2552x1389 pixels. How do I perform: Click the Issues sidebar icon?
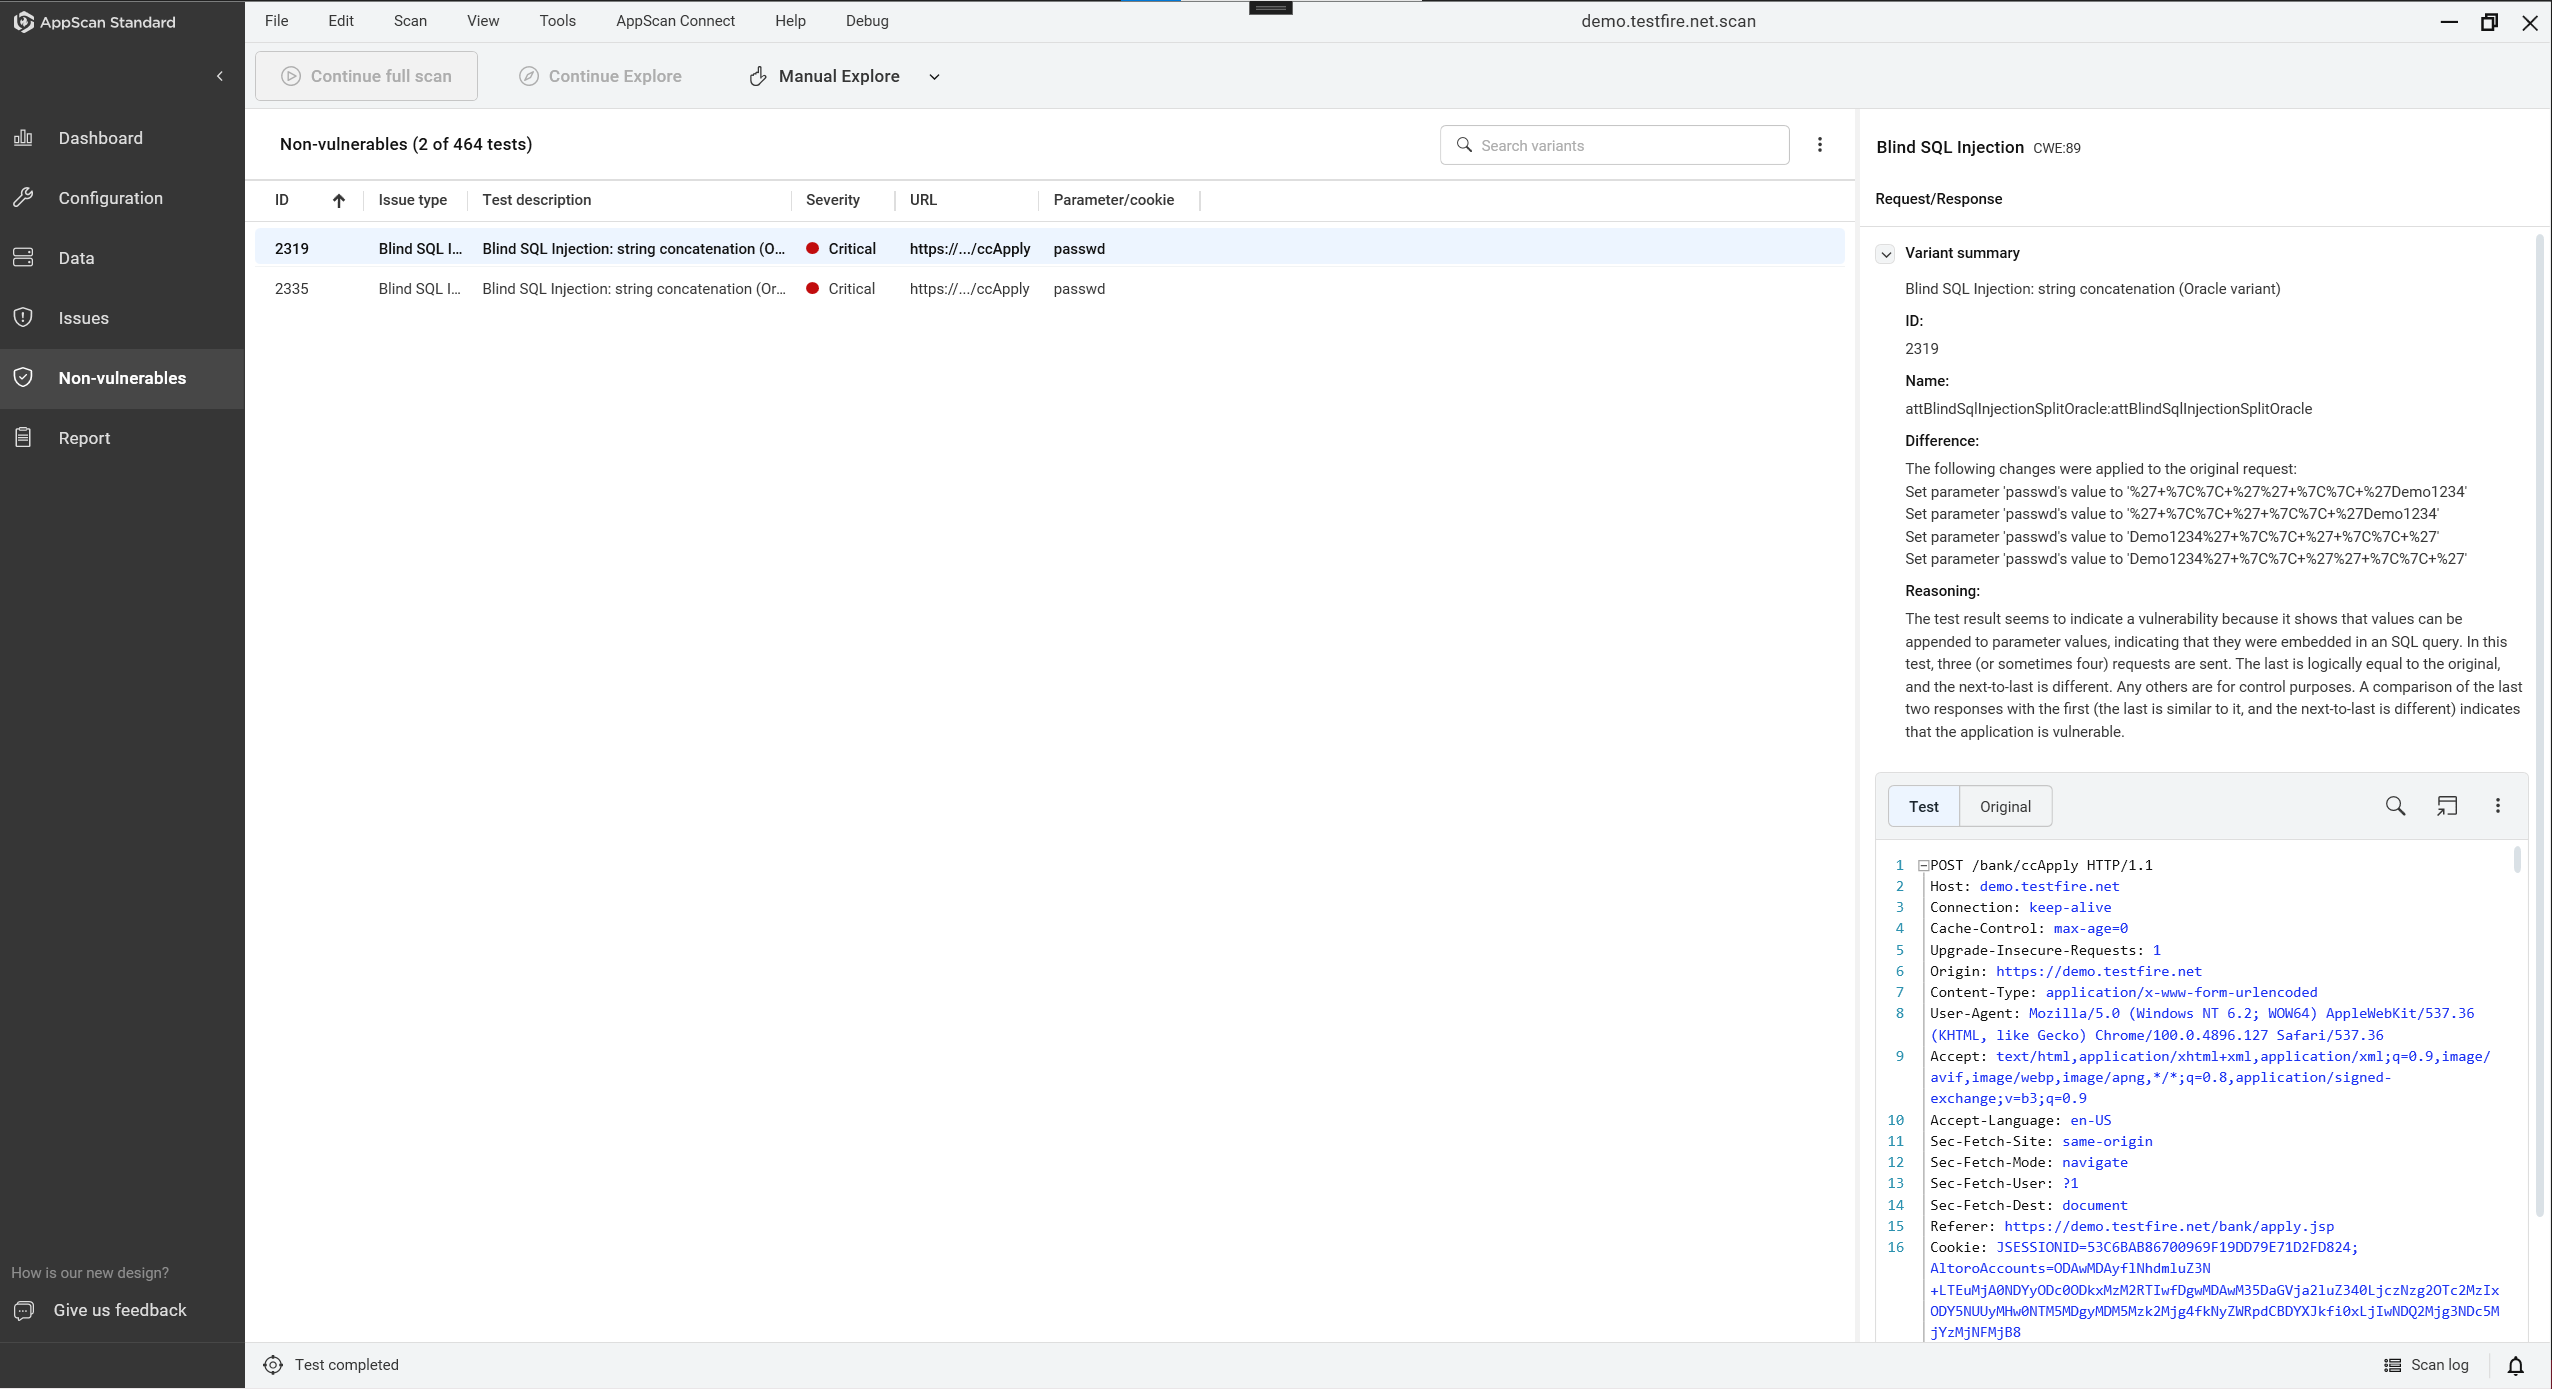[x=26, y=316]
